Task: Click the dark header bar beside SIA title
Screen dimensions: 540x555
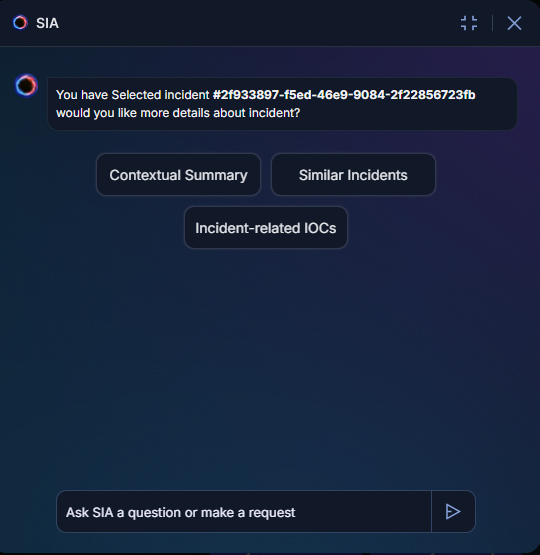Action: [x=258, y=23]
